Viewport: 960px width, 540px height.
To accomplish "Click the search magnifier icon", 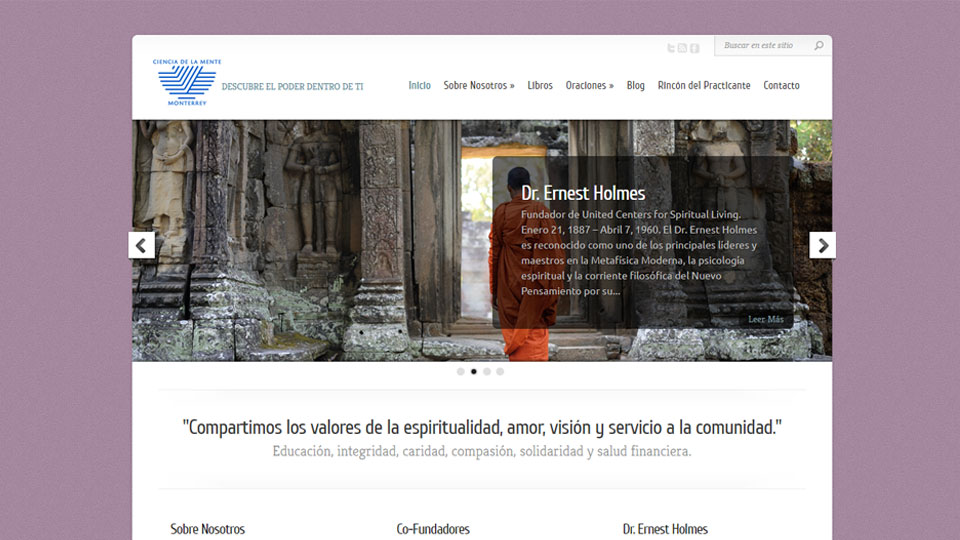I will coord(819,46).
